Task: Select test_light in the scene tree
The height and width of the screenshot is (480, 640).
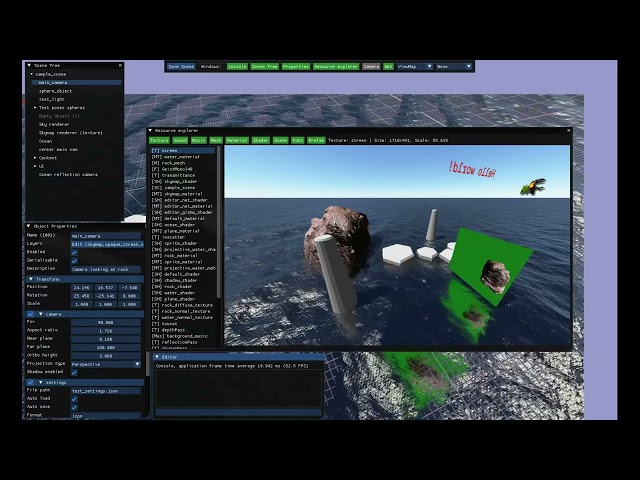Action: click(51, 99)
